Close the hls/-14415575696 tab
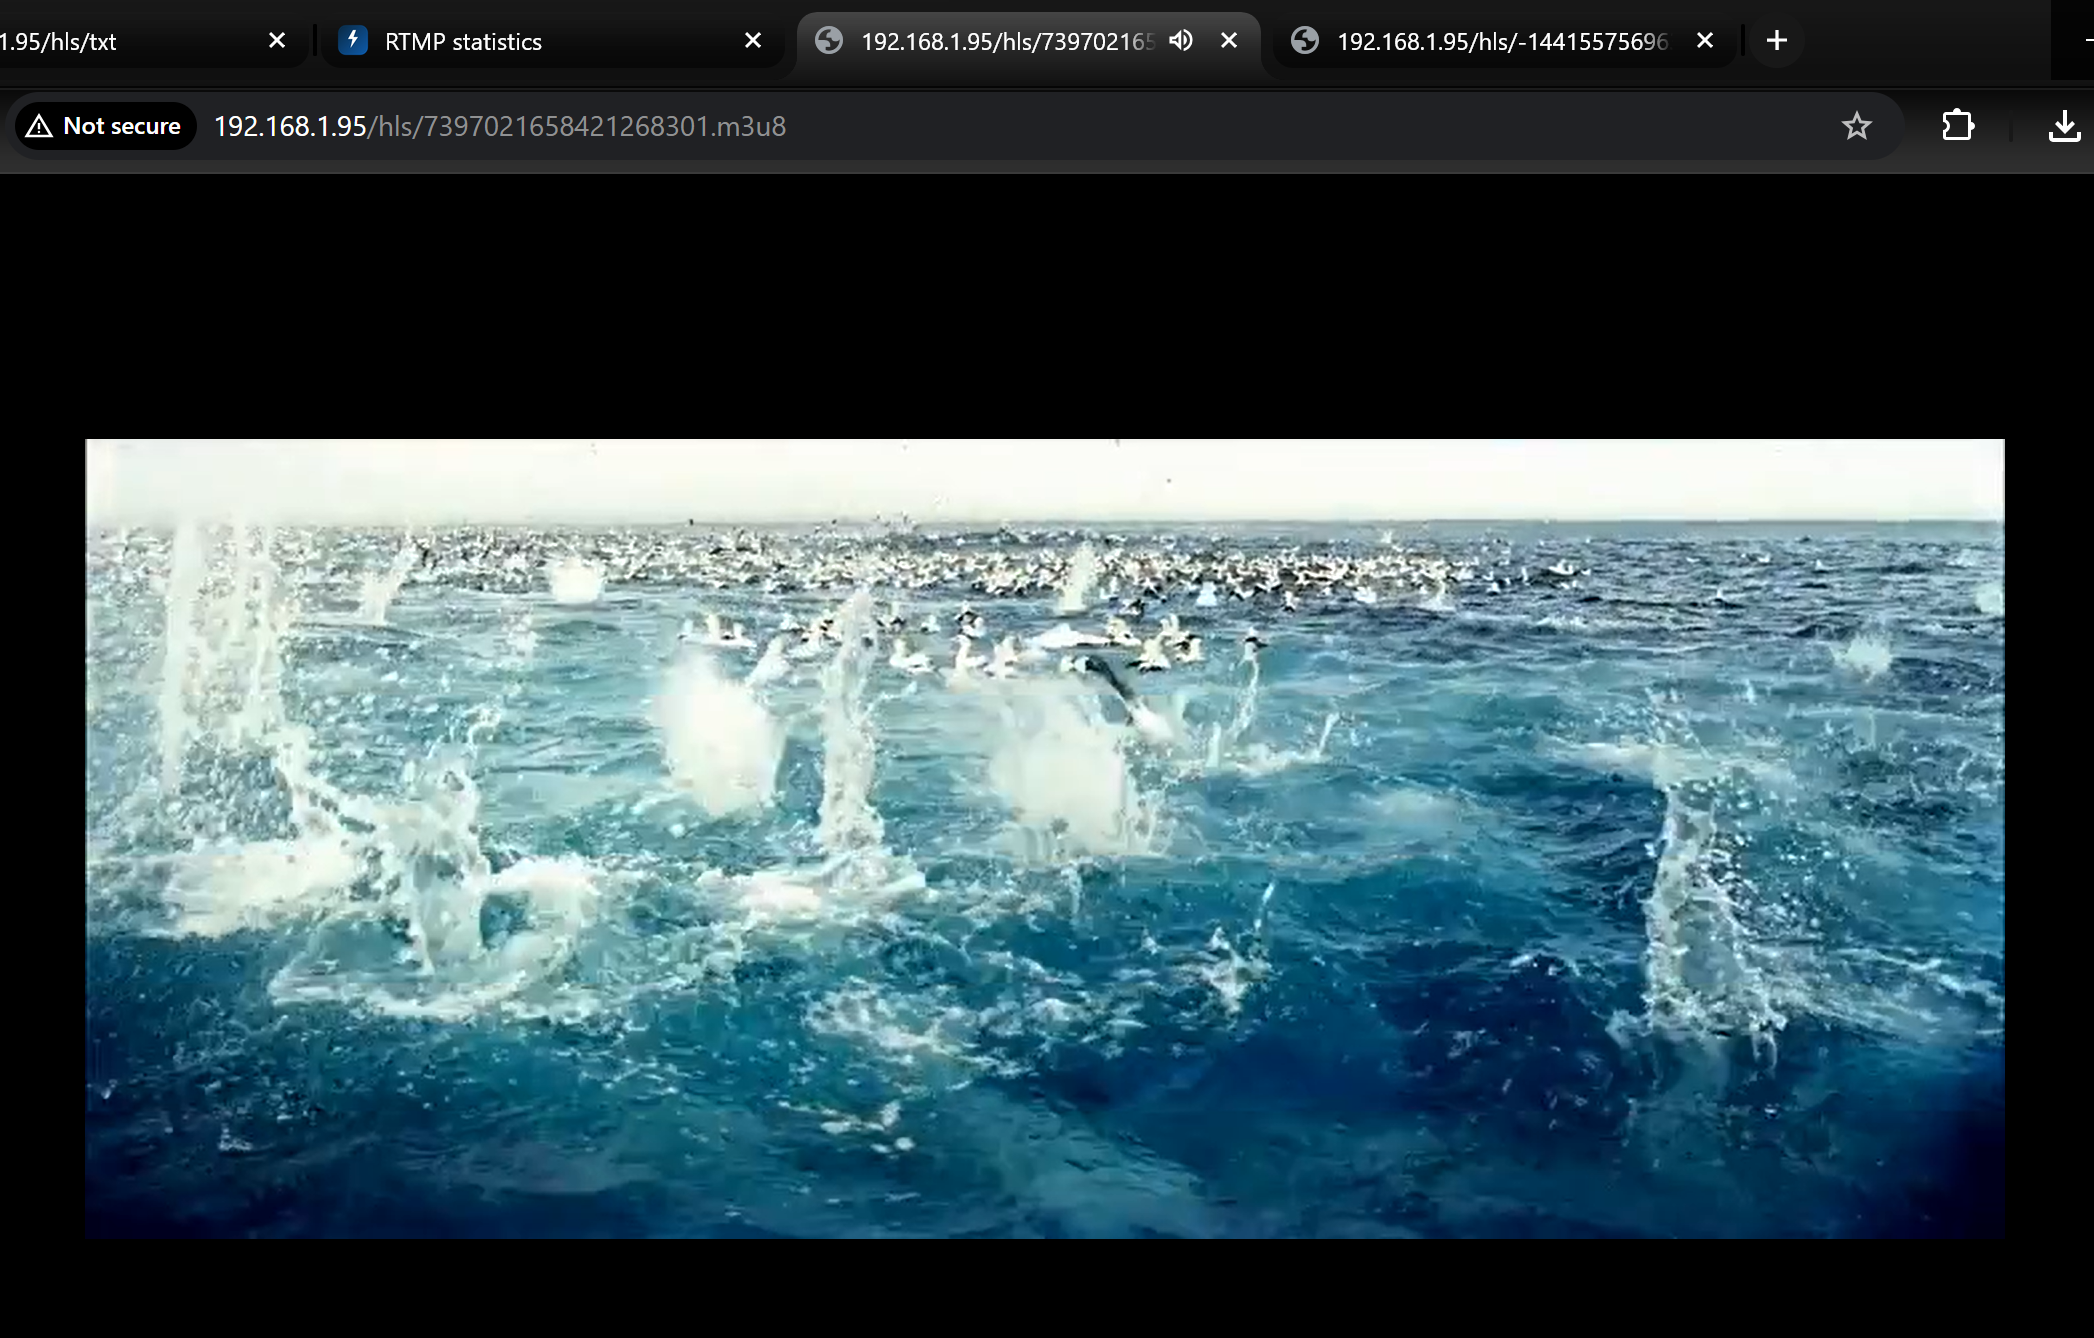 coord(1705,41)
